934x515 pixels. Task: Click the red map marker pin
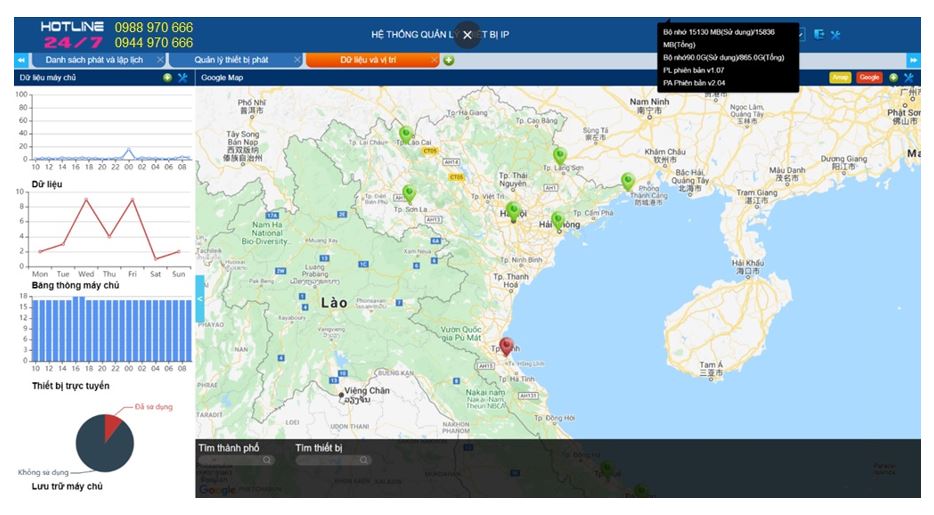(506, 346)
